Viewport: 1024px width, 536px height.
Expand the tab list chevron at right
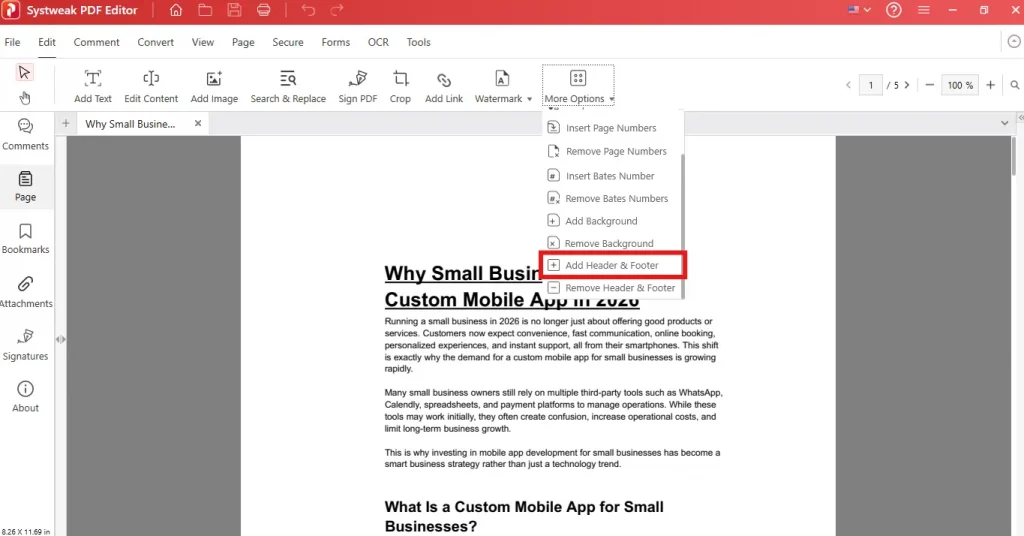1004,123
